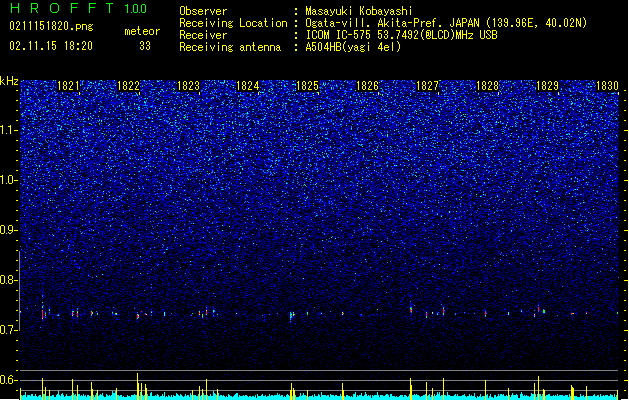Click the 1821 time marker
Viewport: 629px width, 400px height.
68,86
